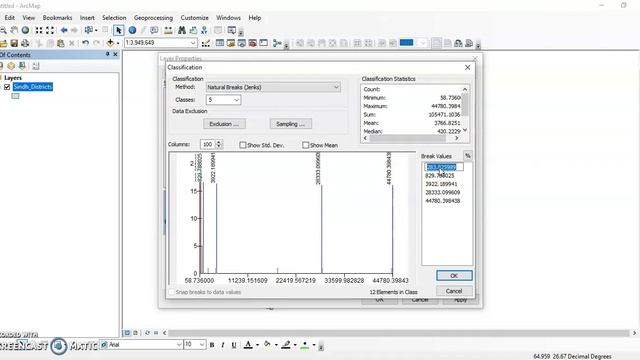Open the Selection menu
Screen dimensions: 640x360
(x=114, y=18)
